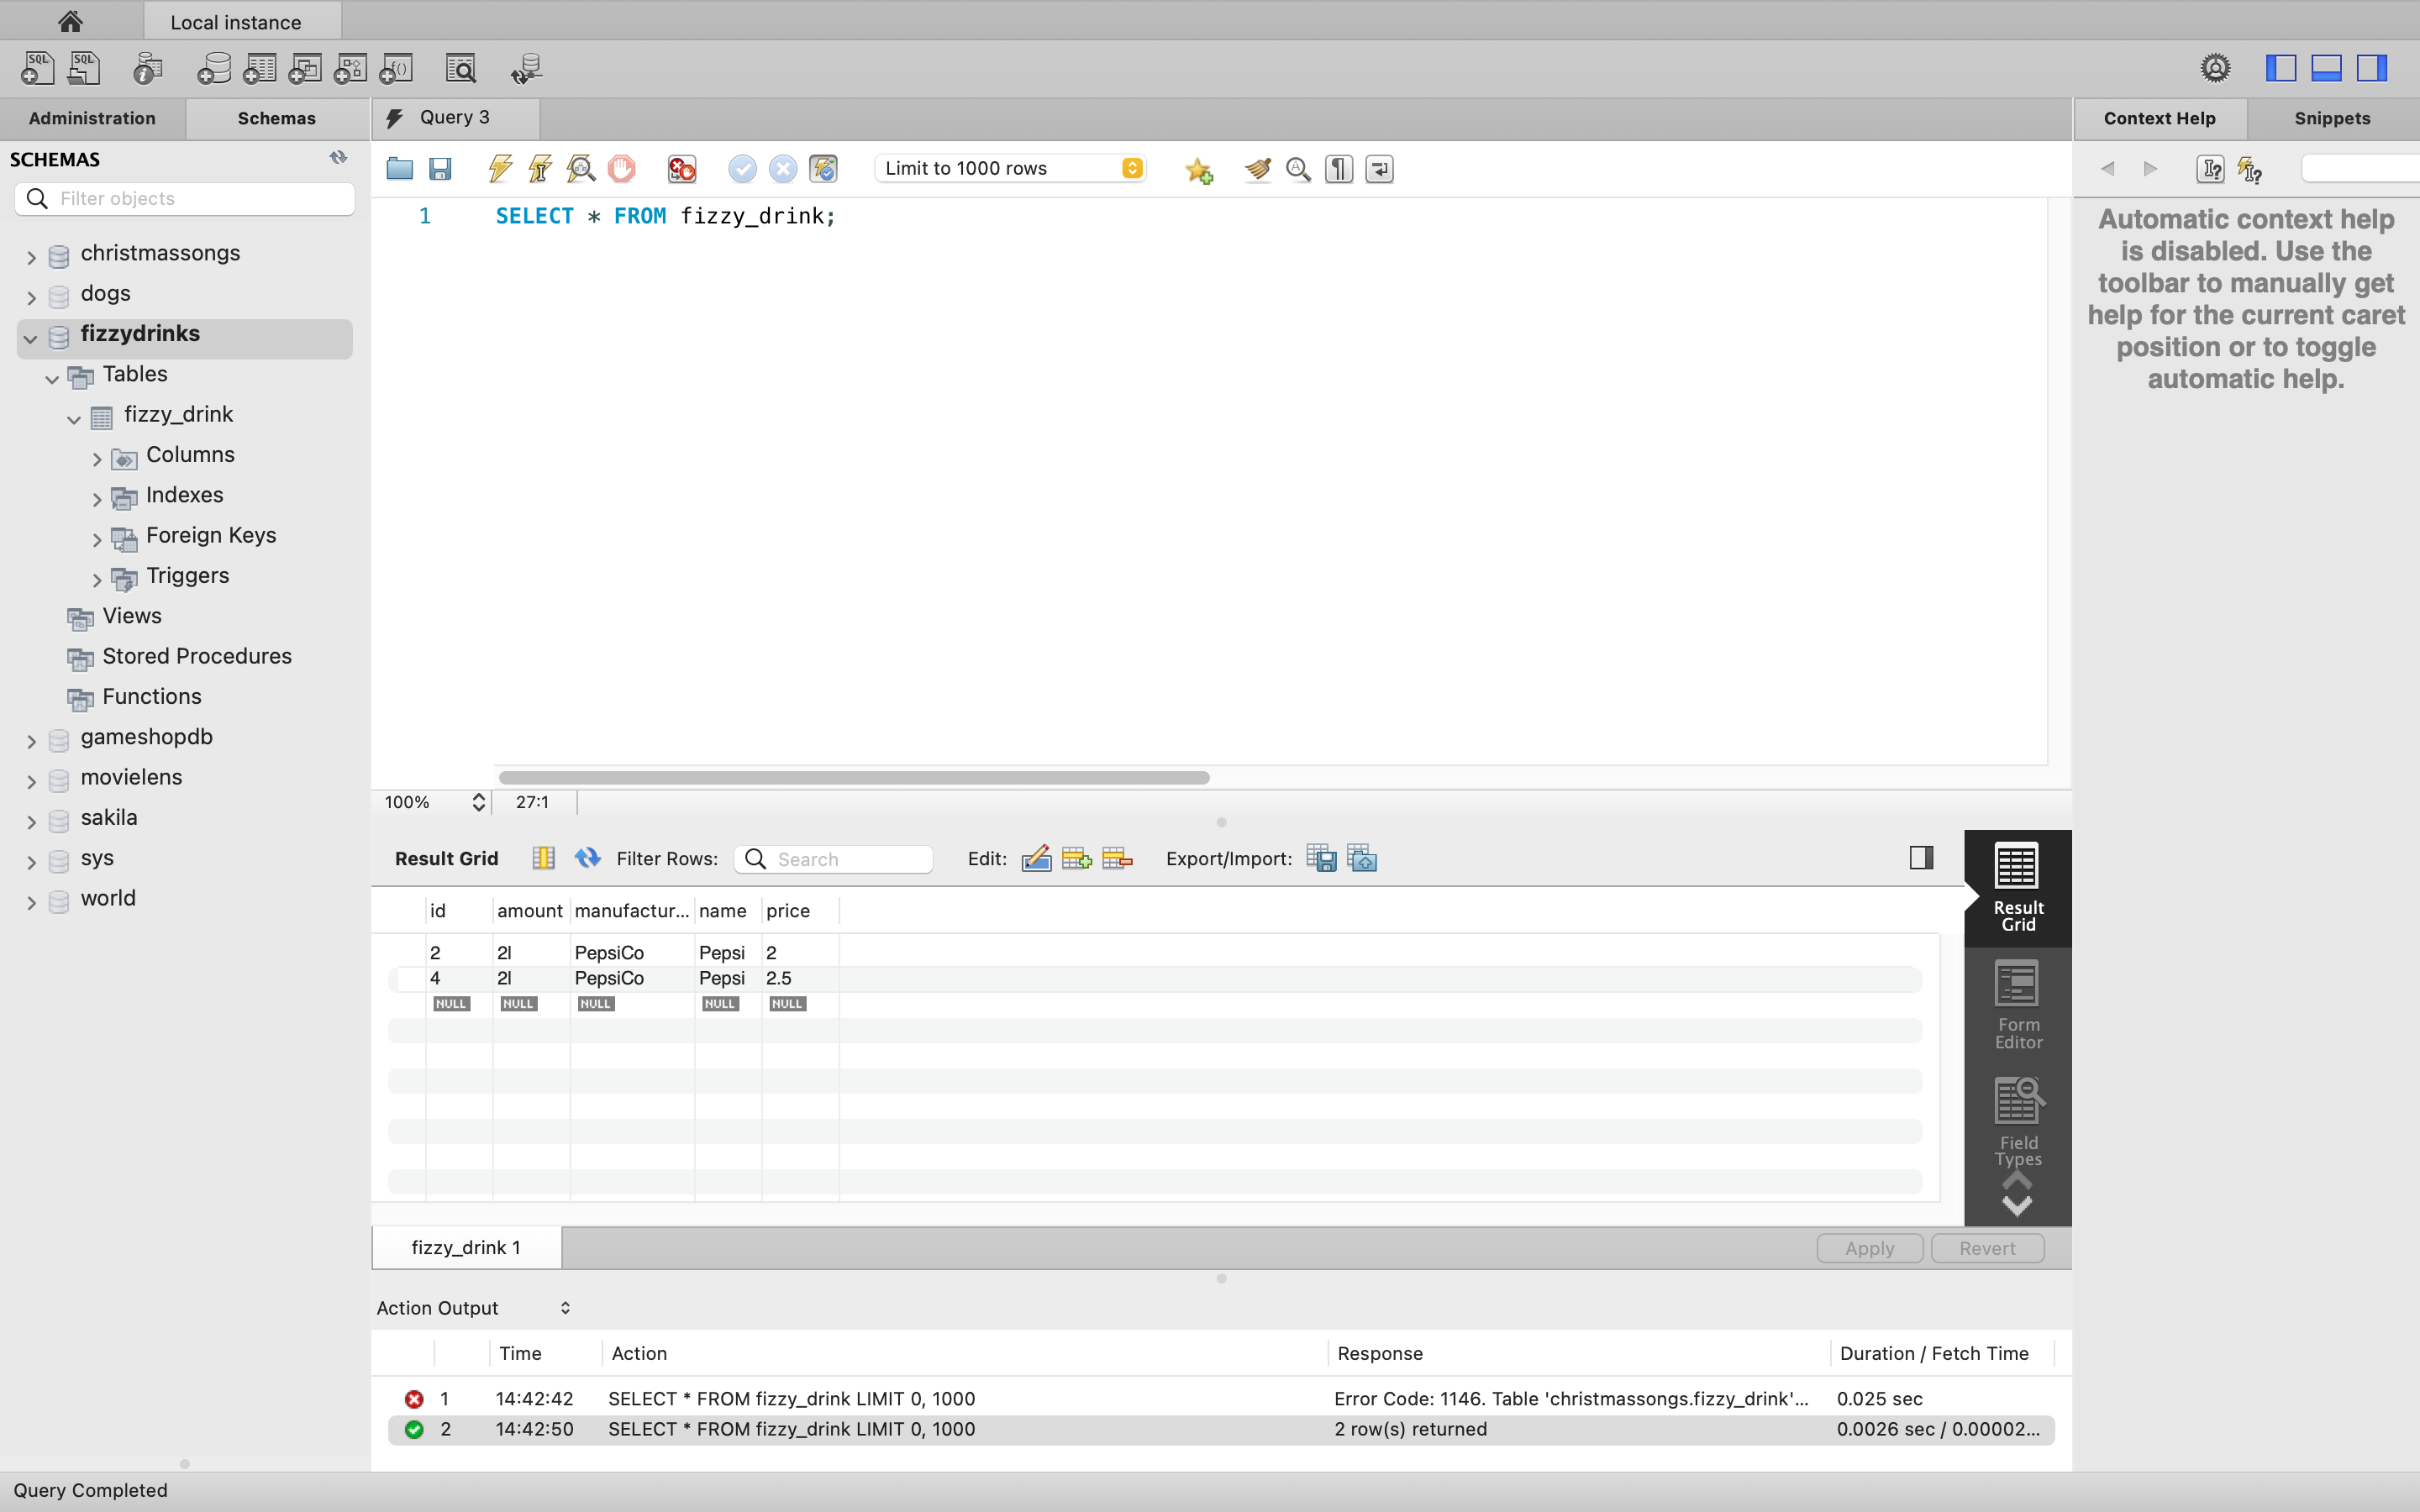Image resolution: width=2420 pixels, height=1512 pixels.
Task: Click the stop execution hand icon
Action: [621, 169]
